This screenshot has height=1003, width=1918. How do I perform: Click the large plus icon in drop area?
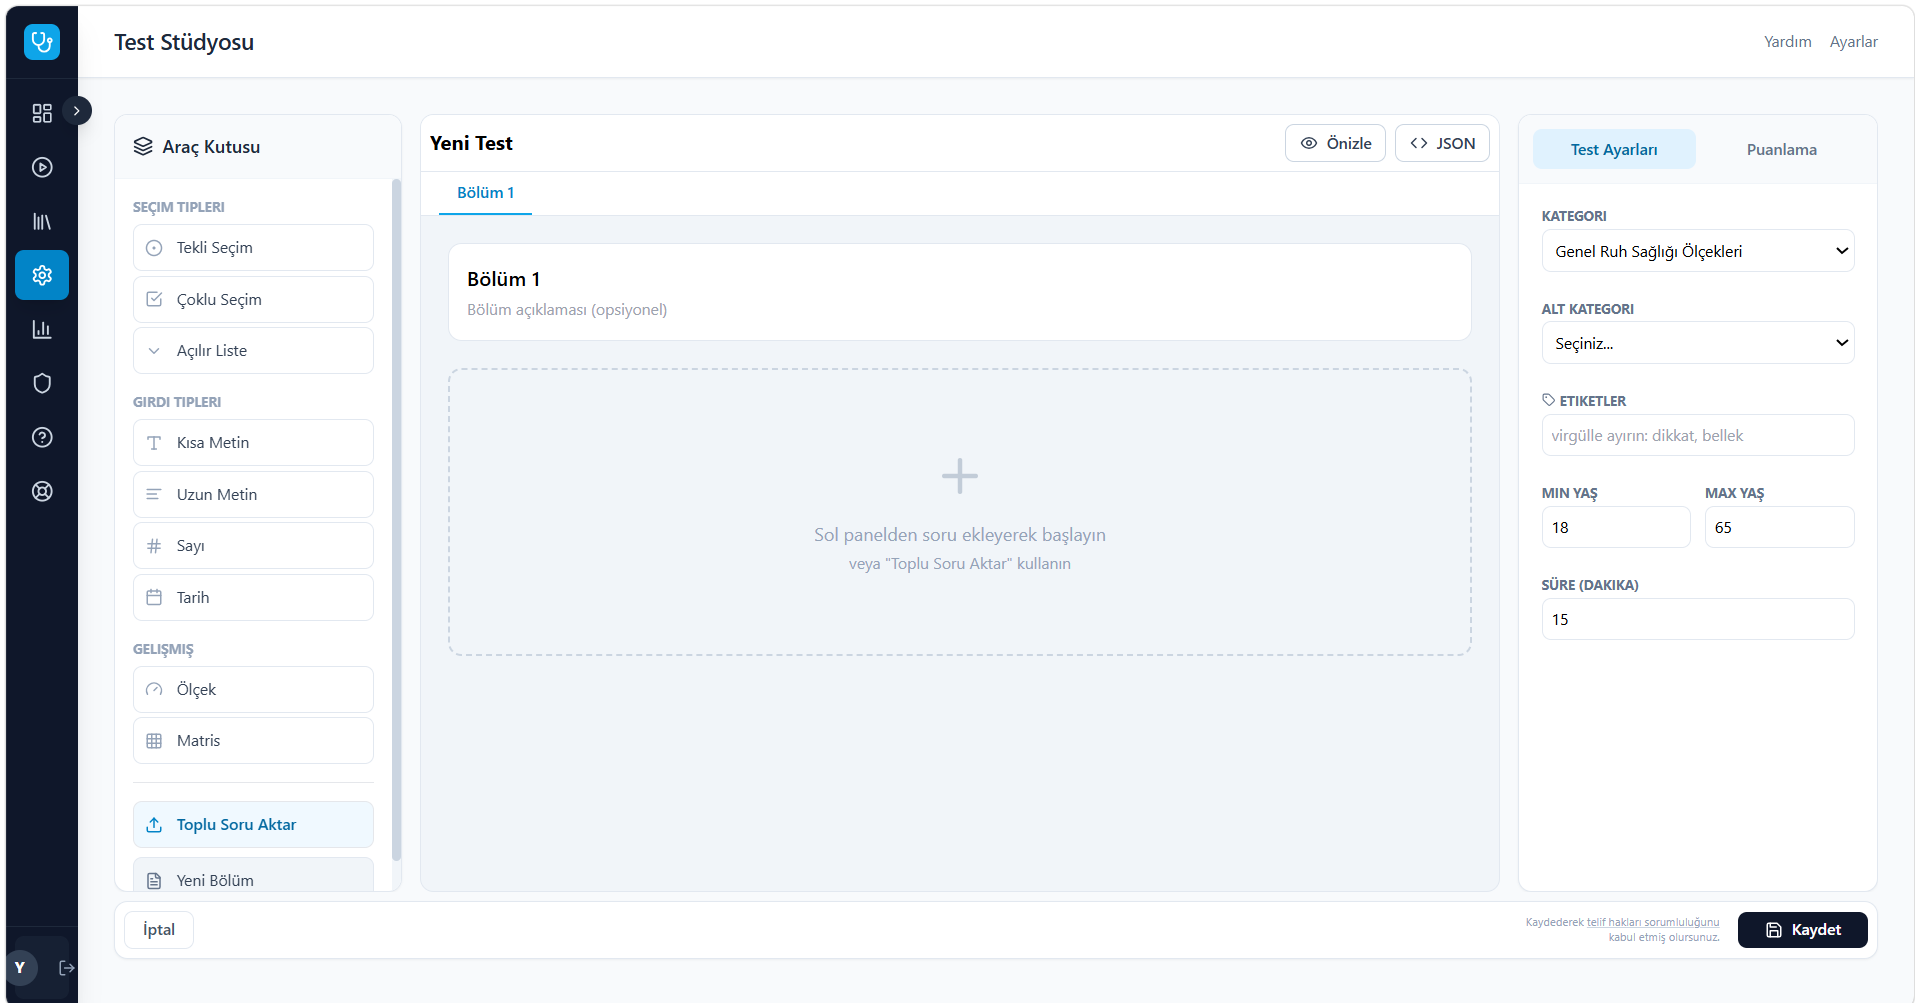click(959, 476)
